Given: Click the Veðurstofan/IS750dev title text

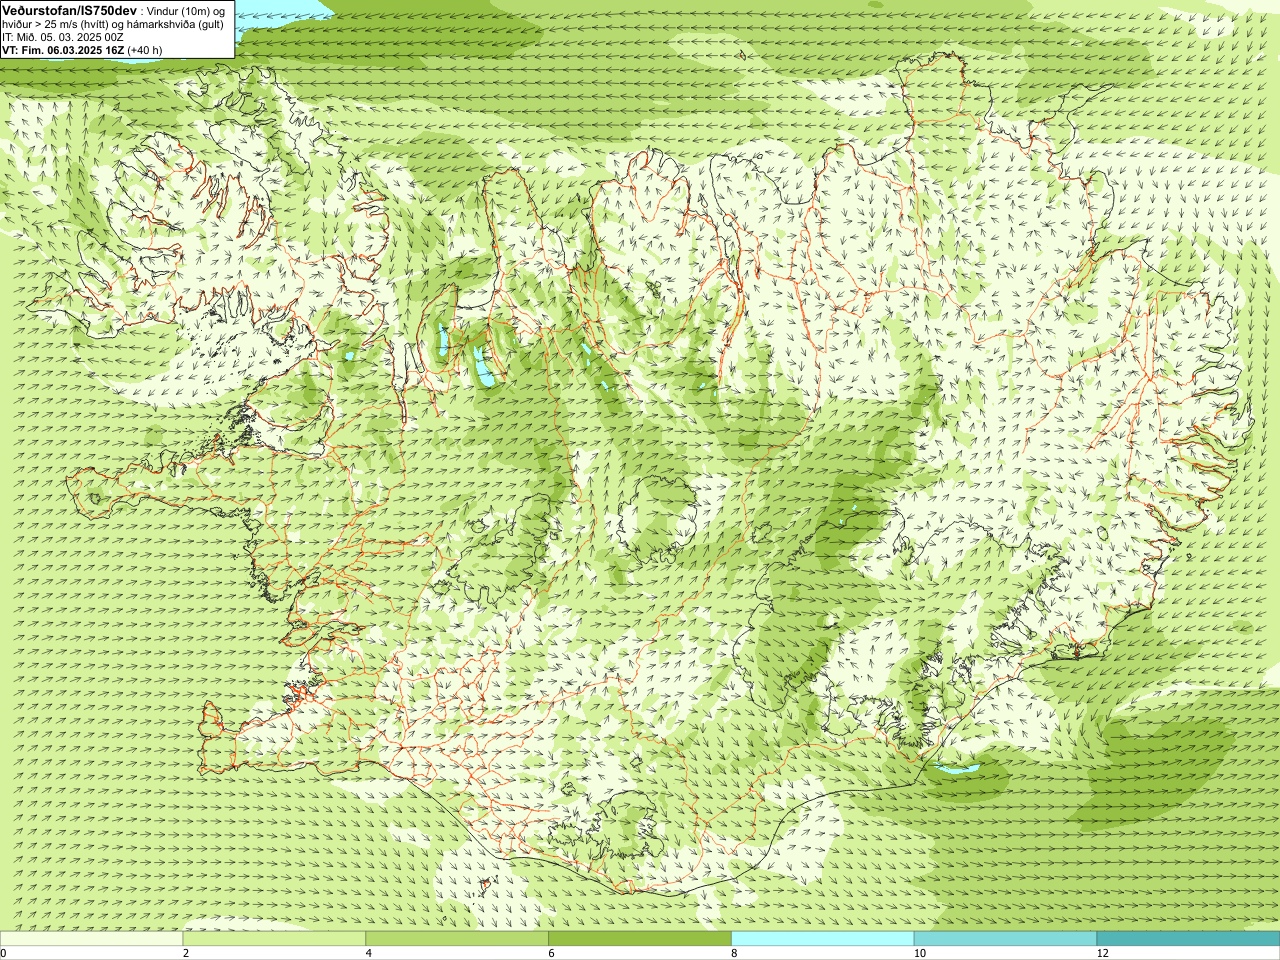Looking at the screenshot, I should (x=69, y=10).
